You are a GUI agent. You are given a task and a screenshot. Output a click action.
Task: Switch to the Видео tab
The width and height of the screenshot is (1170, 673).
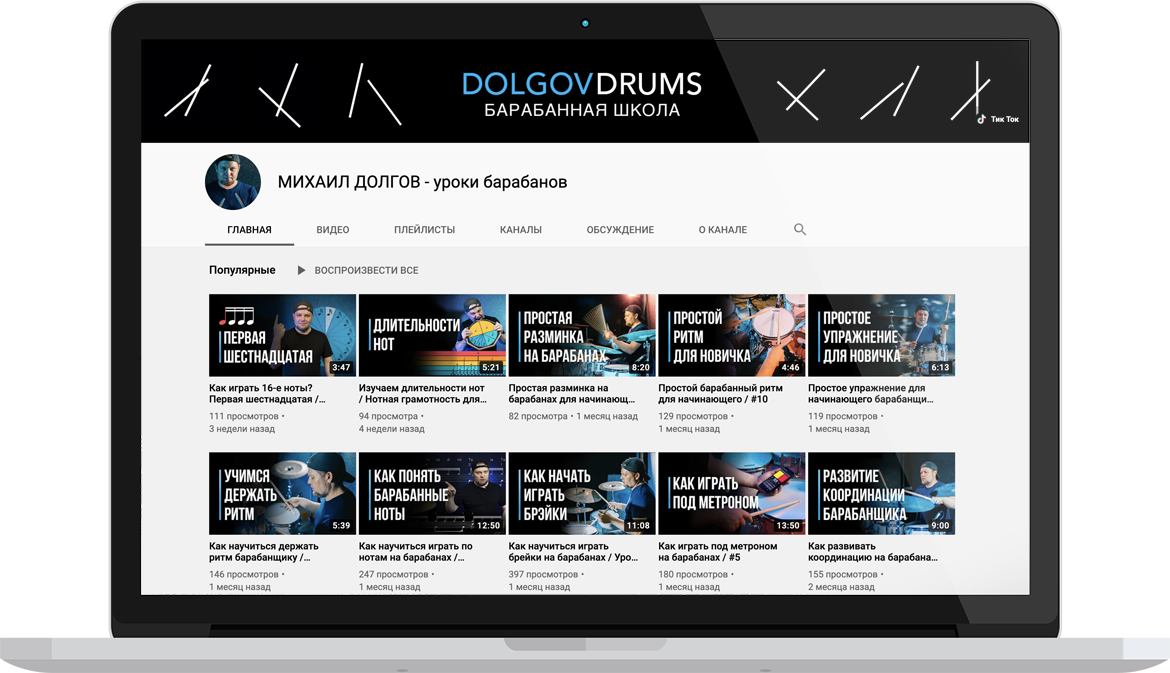click(x=333, y=230)
